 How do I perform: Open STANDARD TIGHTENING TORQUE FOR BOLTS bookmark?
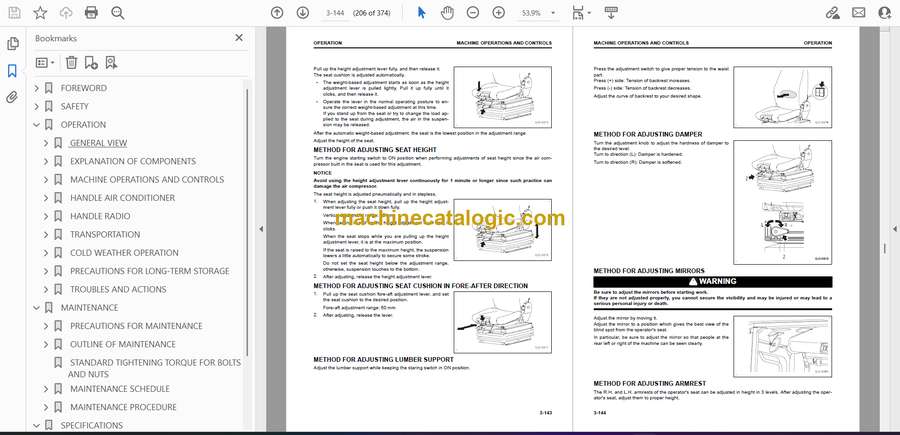(154, 368)
